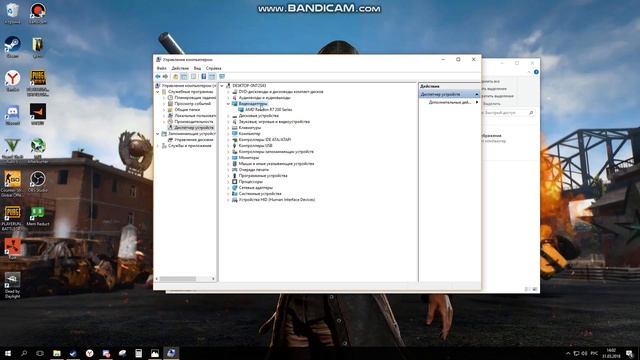The height and width of the screenshot is (360, 640).
Task: Click the Back arrow in the toolbar
Action: click(158, 77)
